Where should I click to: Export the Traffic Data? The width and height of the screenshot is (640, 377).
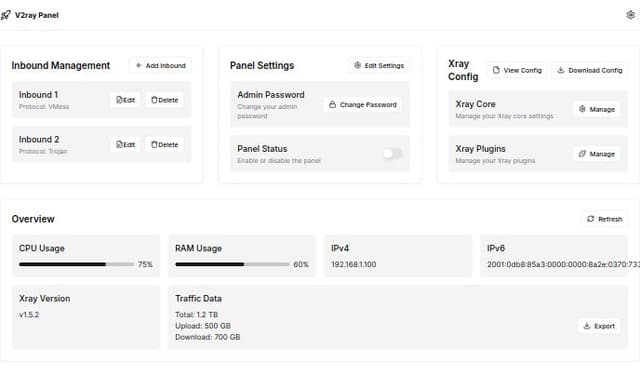pos(599,326)
